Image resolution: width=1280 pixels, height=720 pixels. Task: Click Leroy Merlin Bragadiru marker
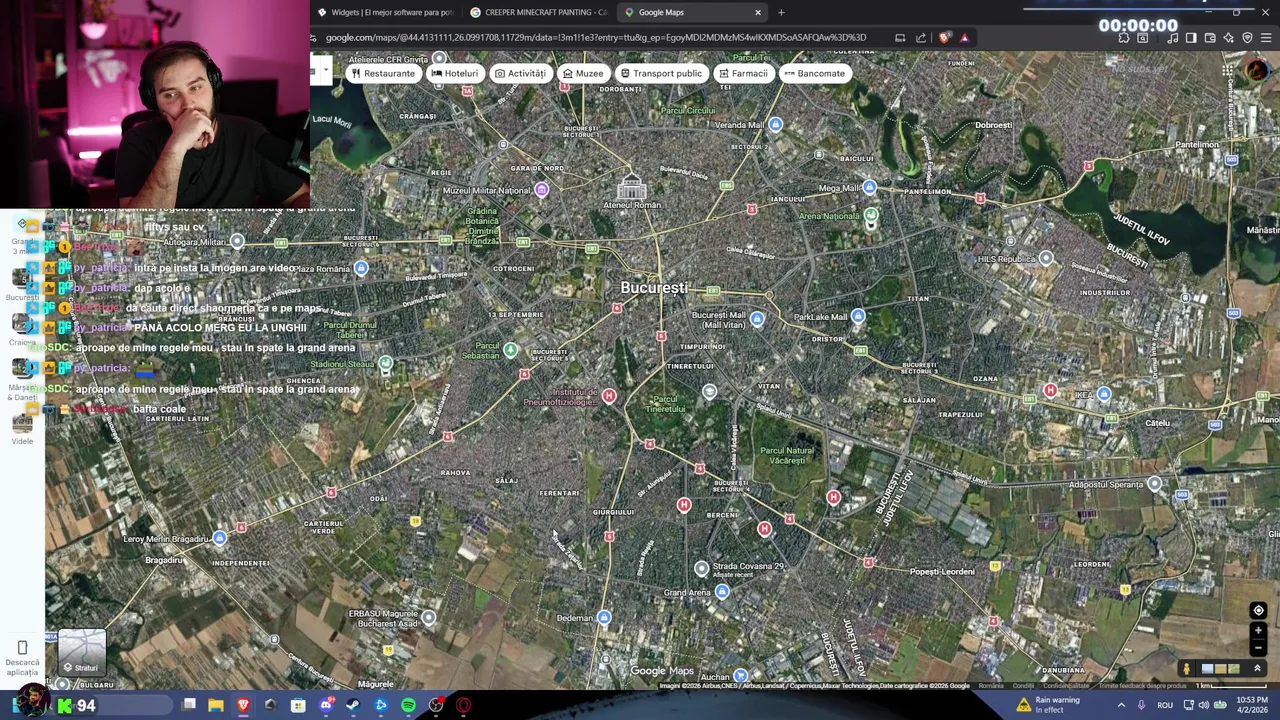tap(219, 539)
